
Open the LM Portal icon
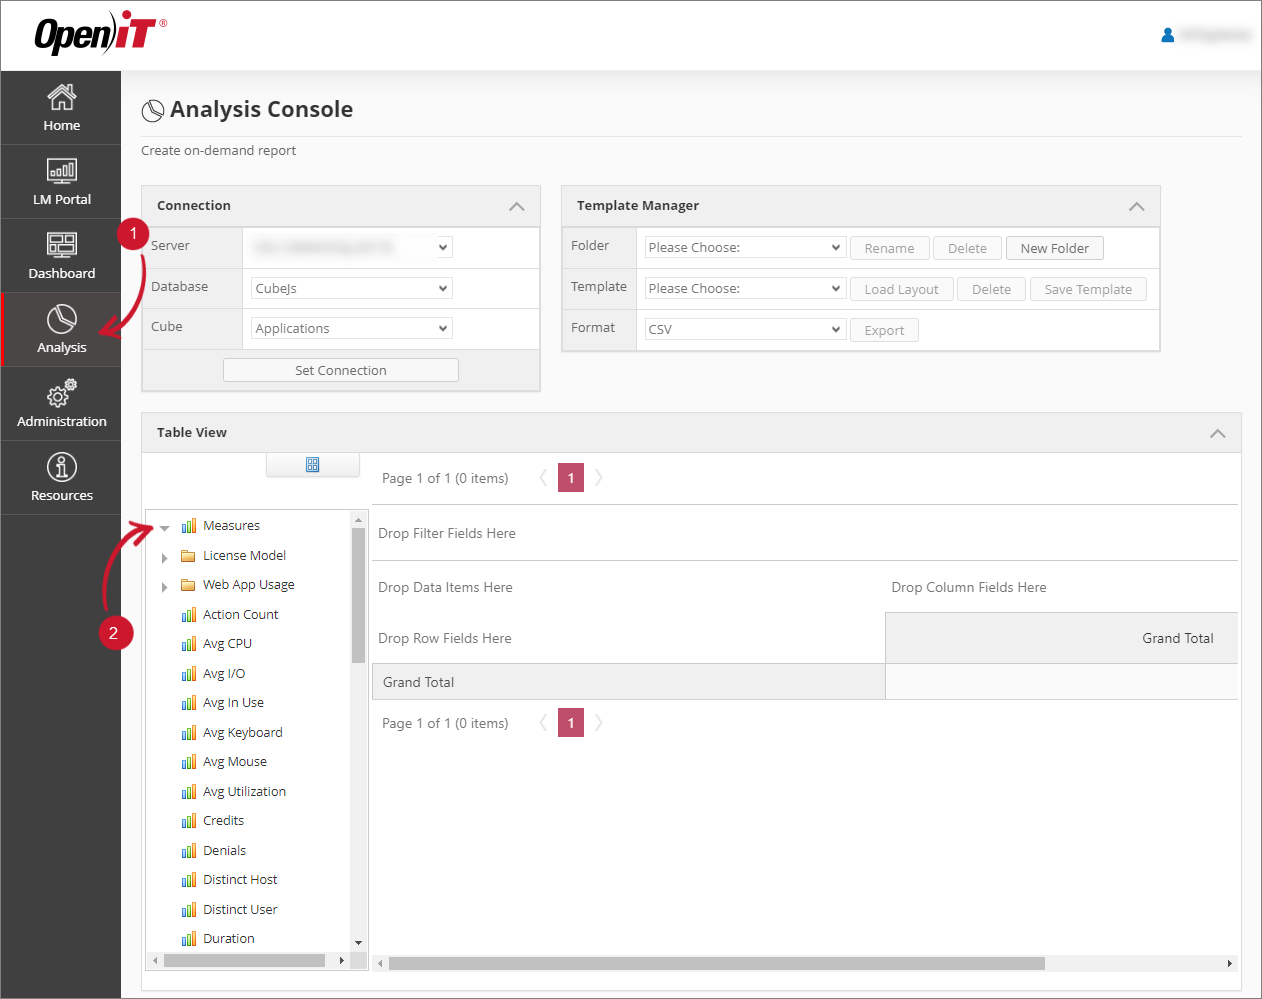(61, 171)
